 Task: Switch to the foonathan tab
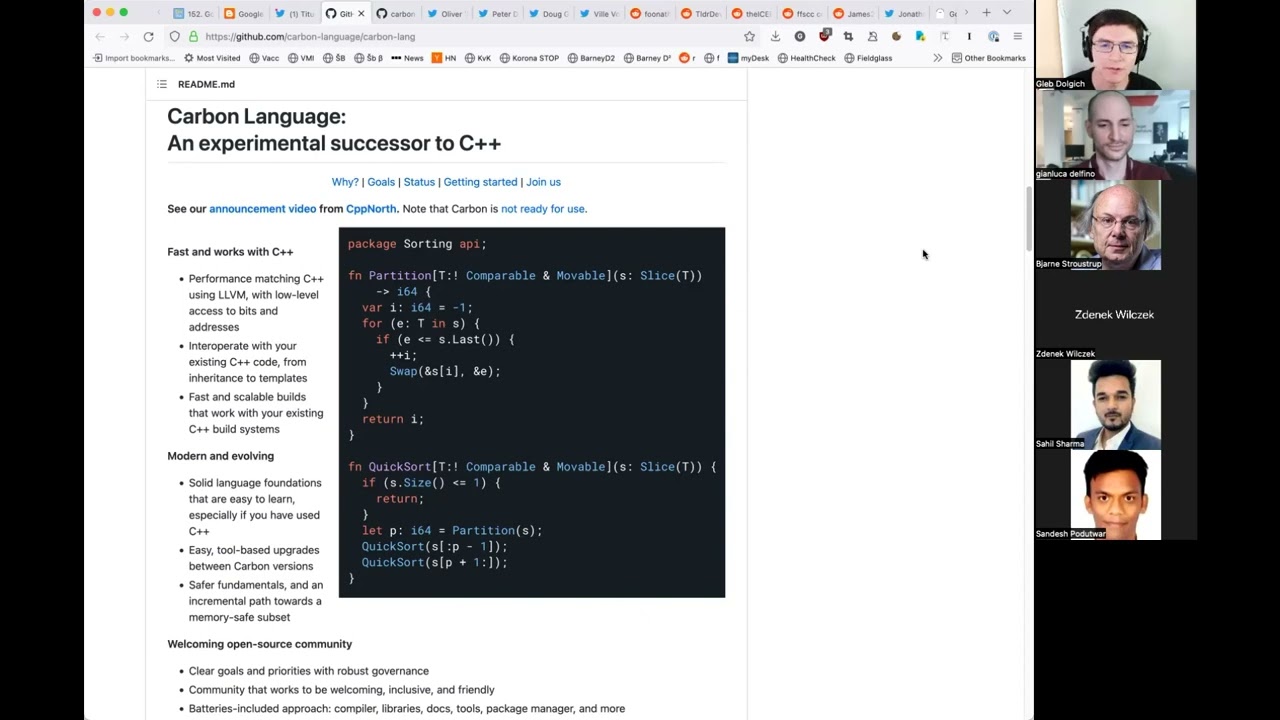650,13
